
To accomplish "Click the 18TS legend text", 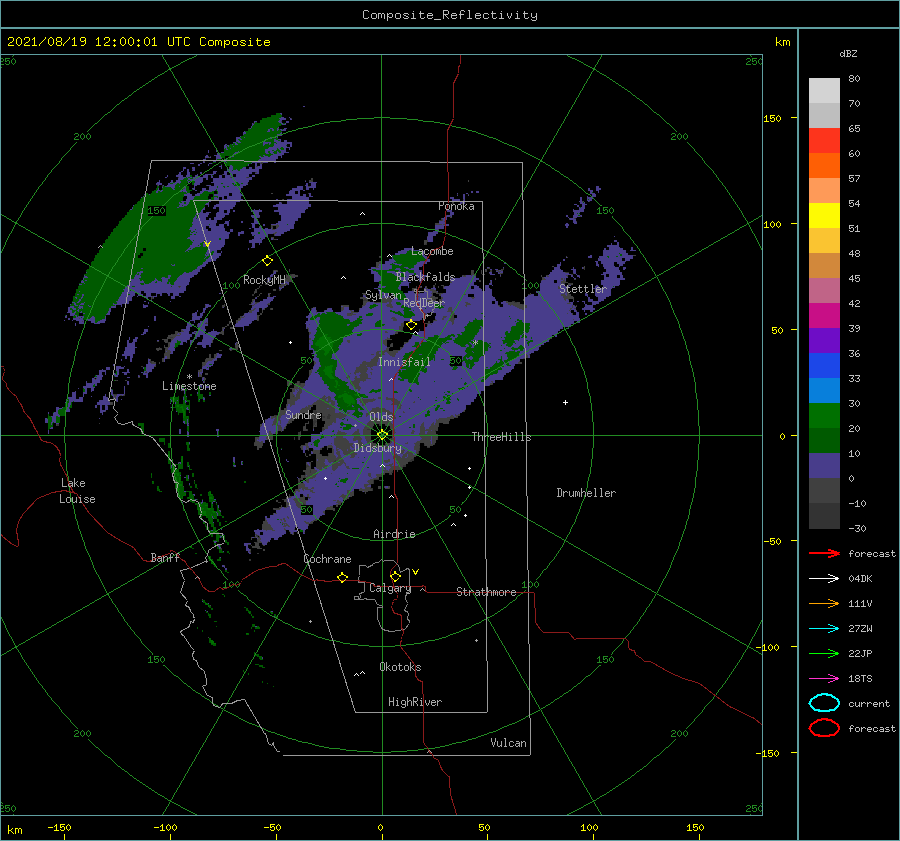I will pos(860,679).
